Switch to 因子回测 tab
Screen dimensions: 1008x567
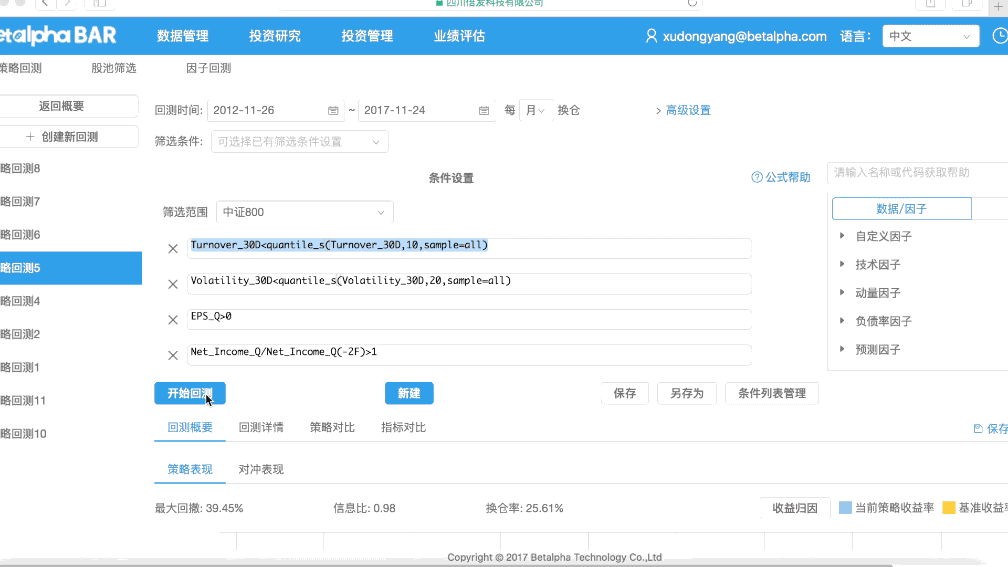pyautogui.click(x=208, y=68)
